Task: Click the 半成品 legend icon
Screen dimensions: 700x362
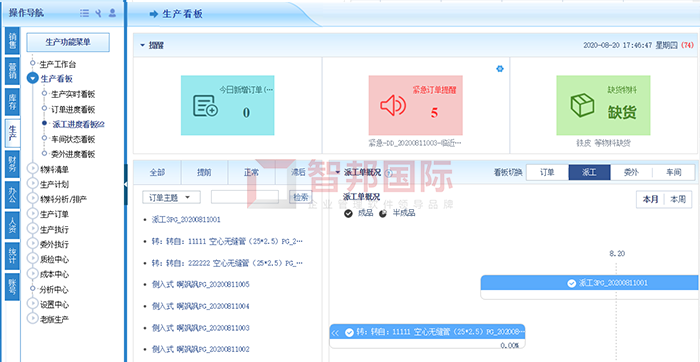Action: click(x=383, y=213)
